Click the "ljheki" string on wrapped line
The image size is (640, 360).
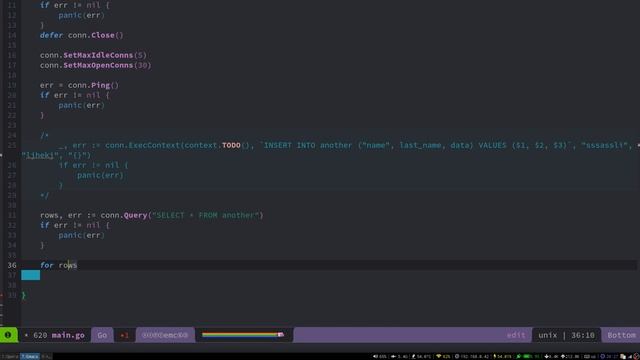pos(40,155)
